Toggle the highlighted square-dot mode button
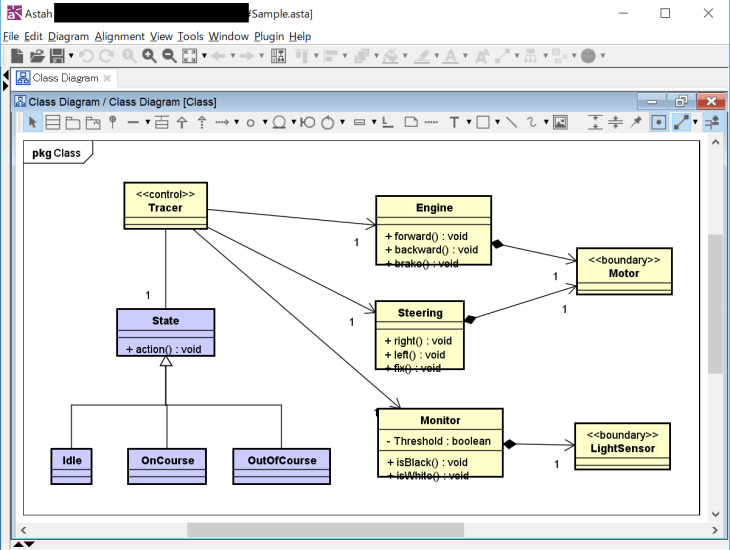Image resolution: width=730 pixels, height=550 pixels. pos(659,122)
